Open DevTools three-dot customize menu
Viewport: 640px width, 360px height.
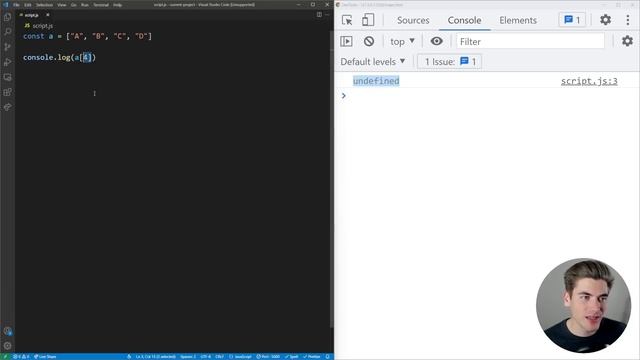point(628,20)
